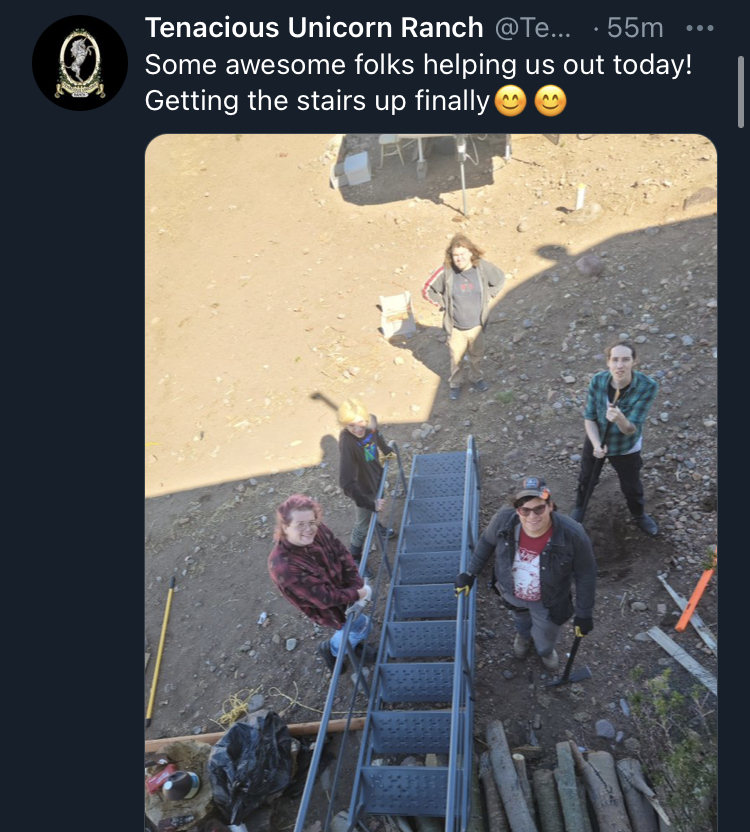
Task: Click the second smiling emoji in tweet
Action: tap(550, 101)
